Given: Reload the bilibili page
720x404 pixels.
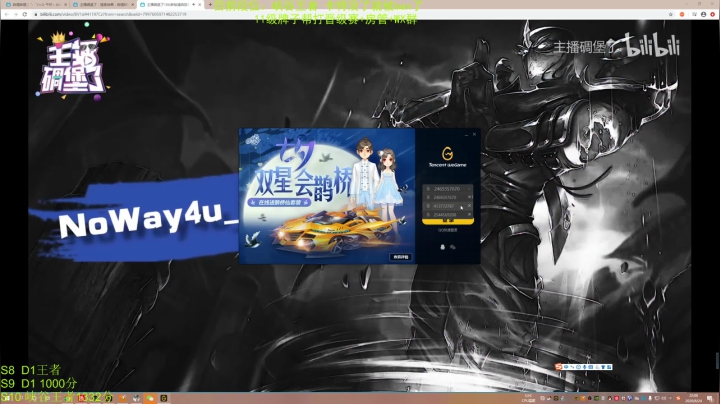Looking at the screenshot, I should (25, 14).
